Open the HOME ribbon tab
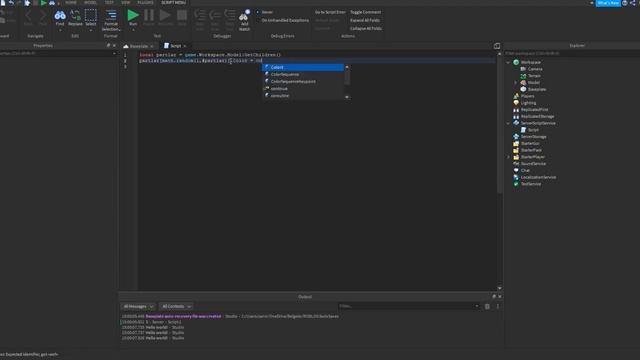This screenshot has width=640, height=360. (71, 2)
